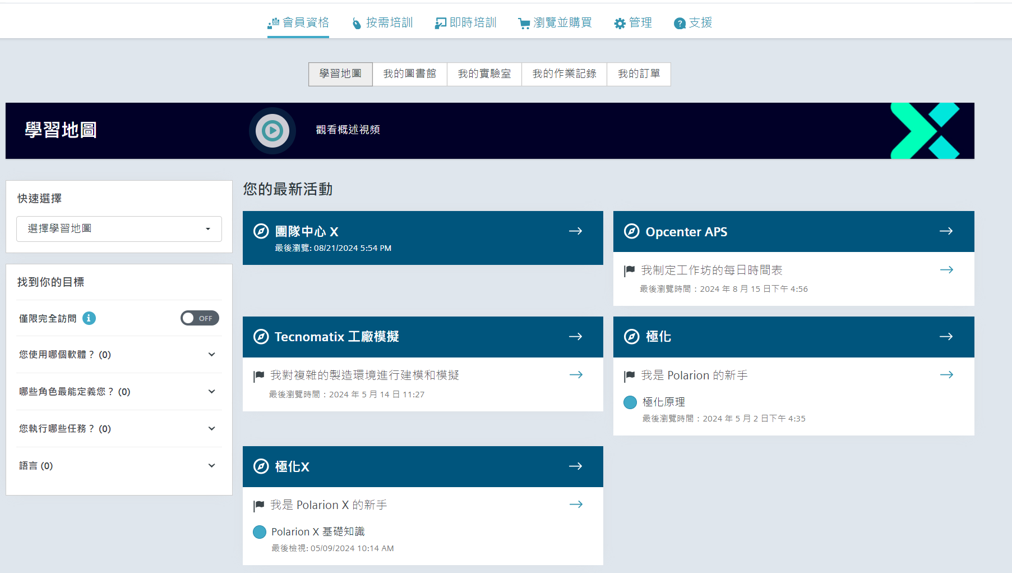The height and width of the screenshot is (573, 1012).
Task: Open the 按需培訓 menu item
Action: 382,23
